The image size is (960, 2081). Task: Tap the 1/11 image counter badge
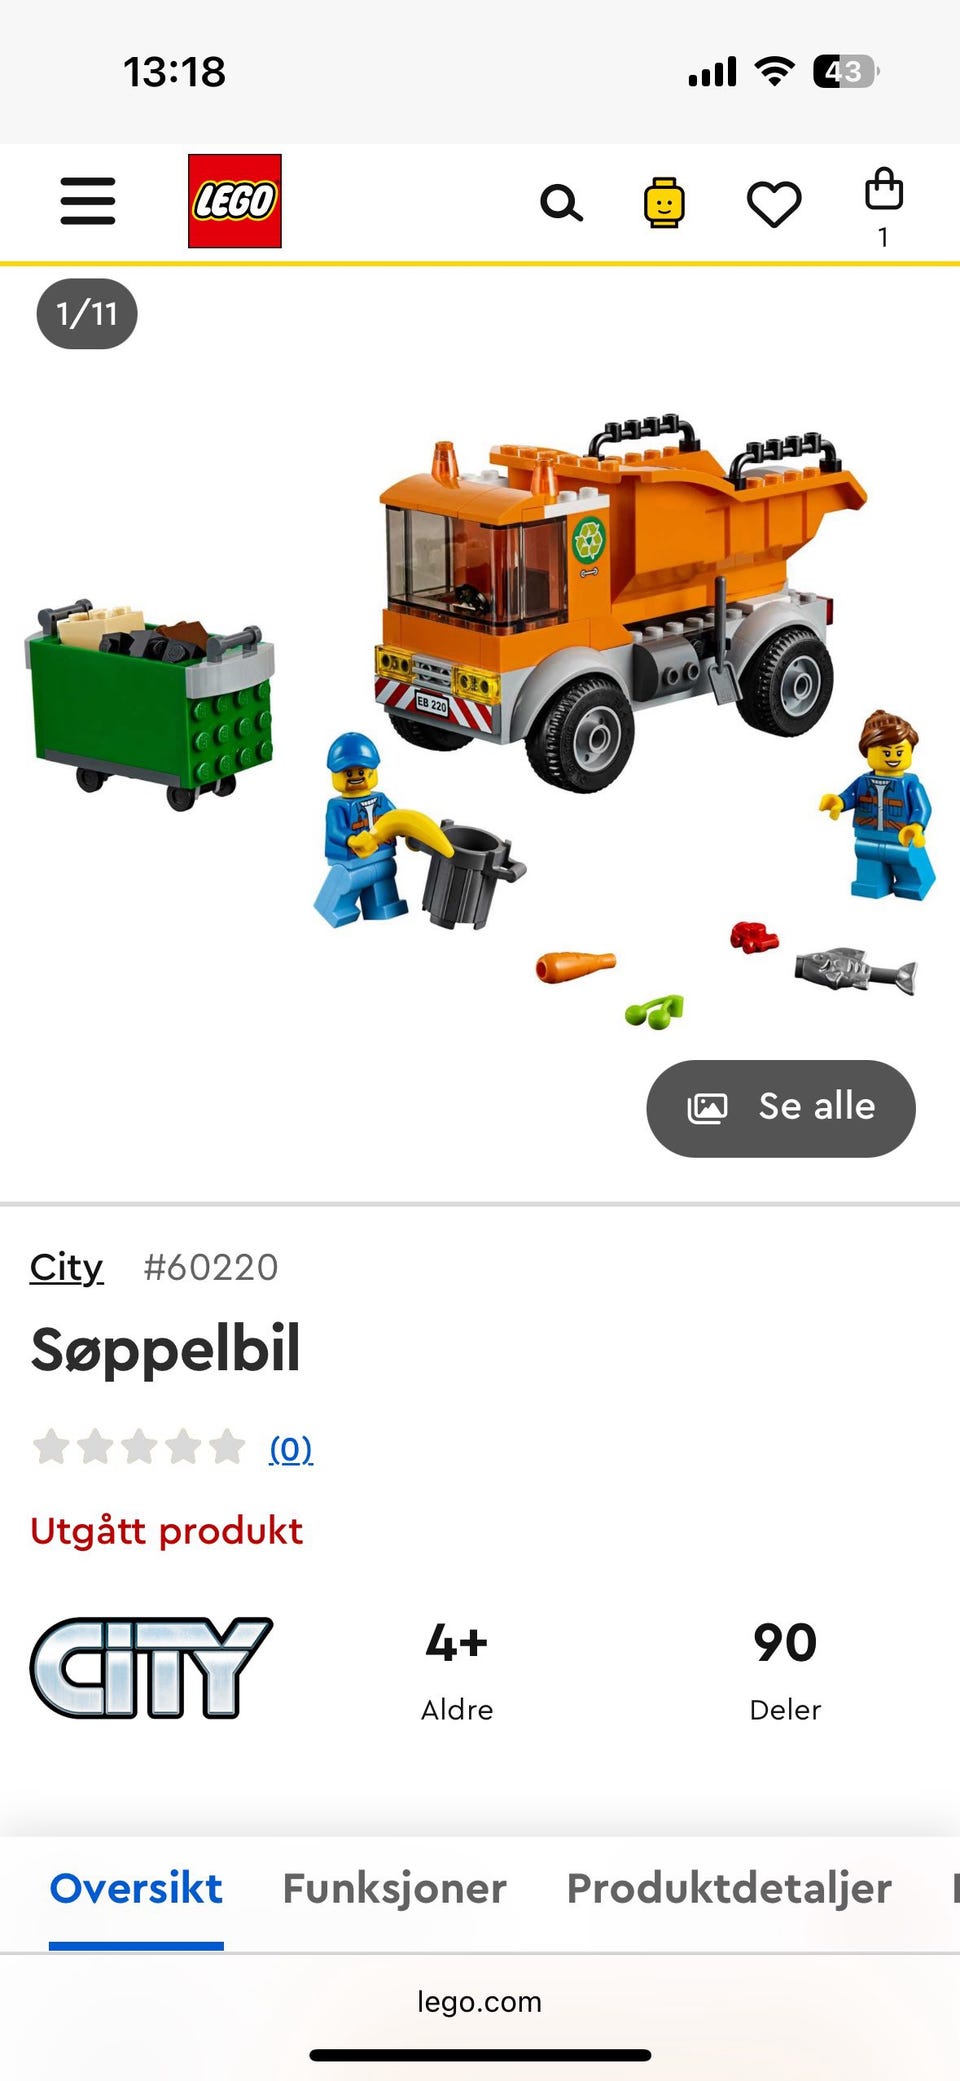(87, 314)
